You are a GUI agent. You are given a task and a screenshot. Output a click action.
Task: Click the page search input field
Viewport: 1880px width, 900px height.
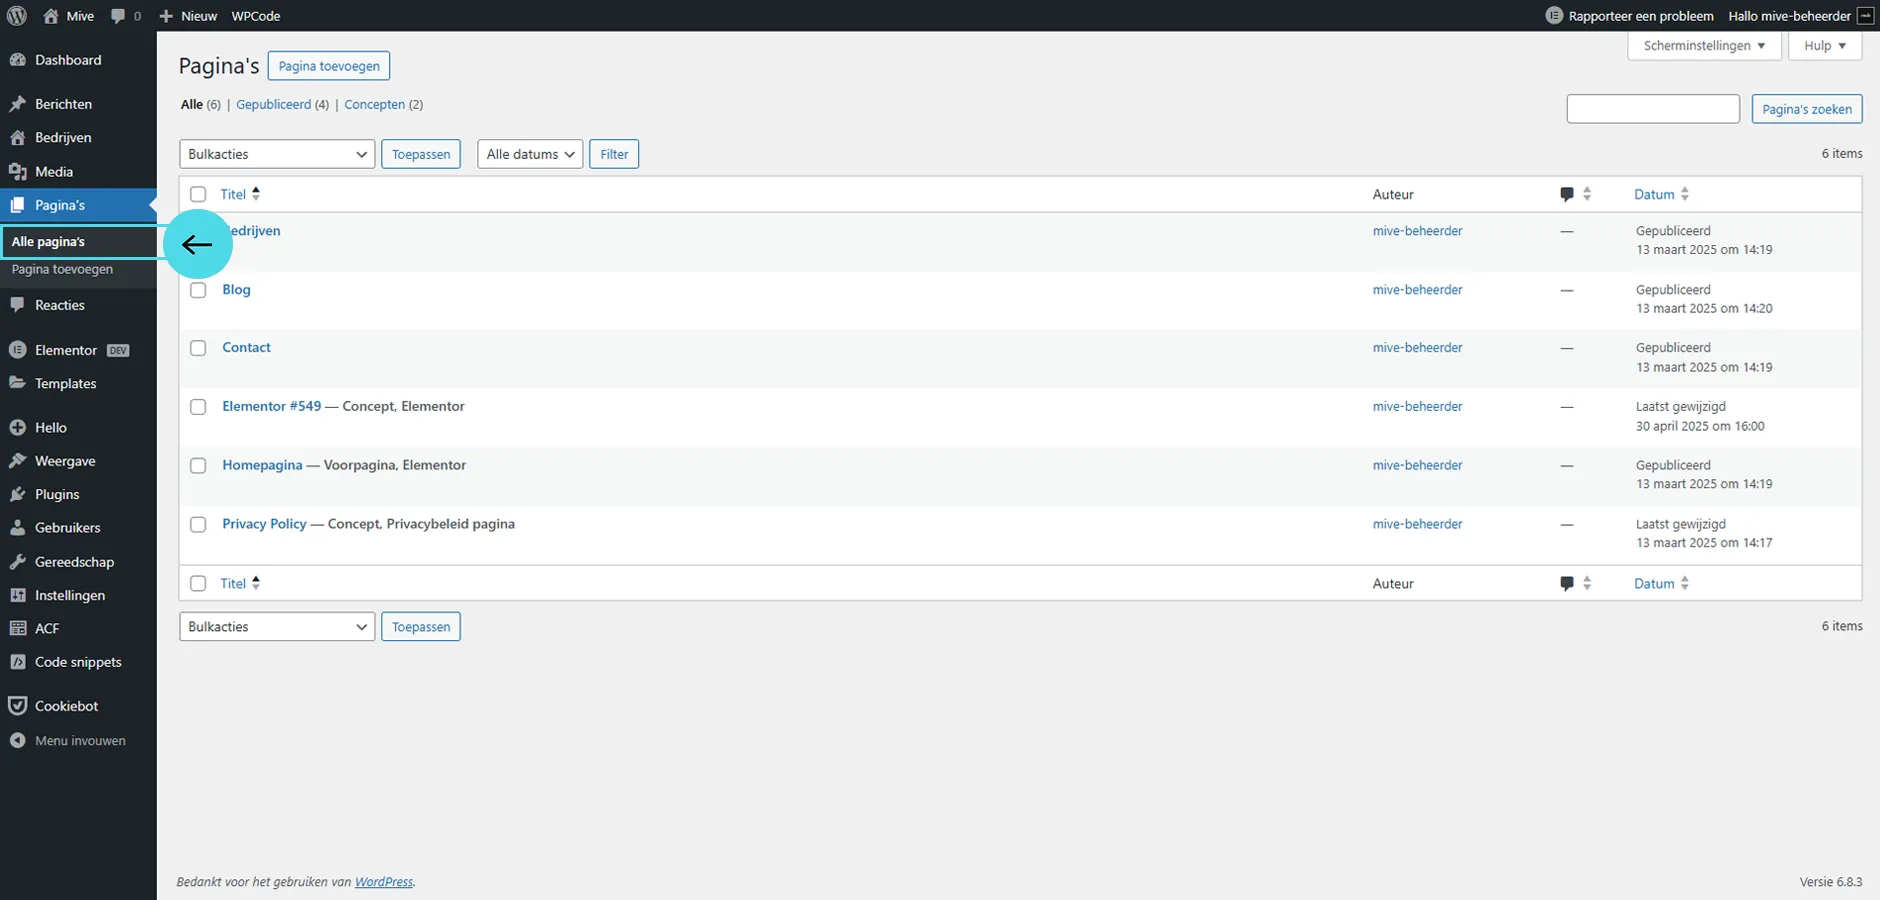pos(1652,109)
